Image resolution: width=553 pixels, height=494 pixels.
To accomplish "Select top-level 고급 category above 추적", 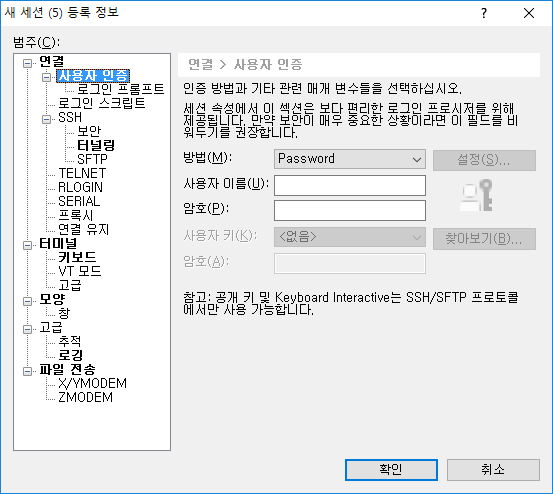I will click(51, 327).
